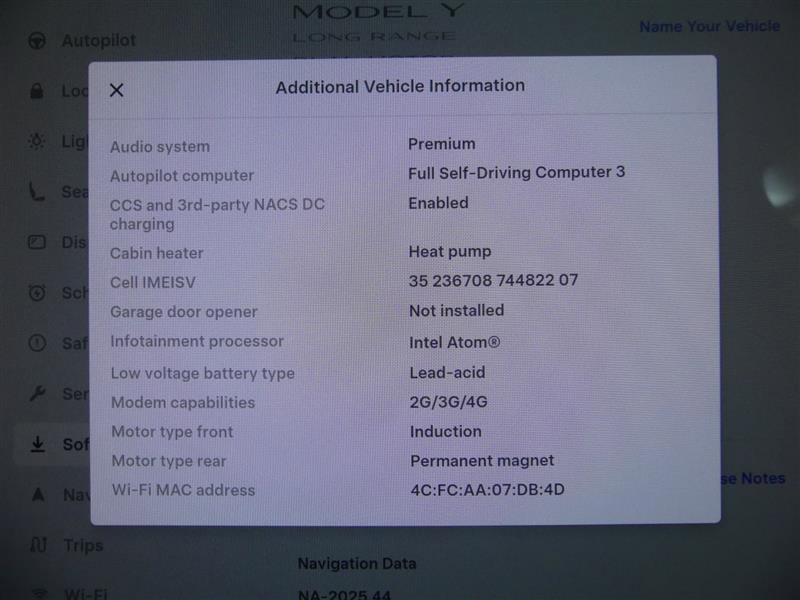Screen dimensions: 800x600
Task: Open the Lights bulb icon
Action: coord(36,142)
